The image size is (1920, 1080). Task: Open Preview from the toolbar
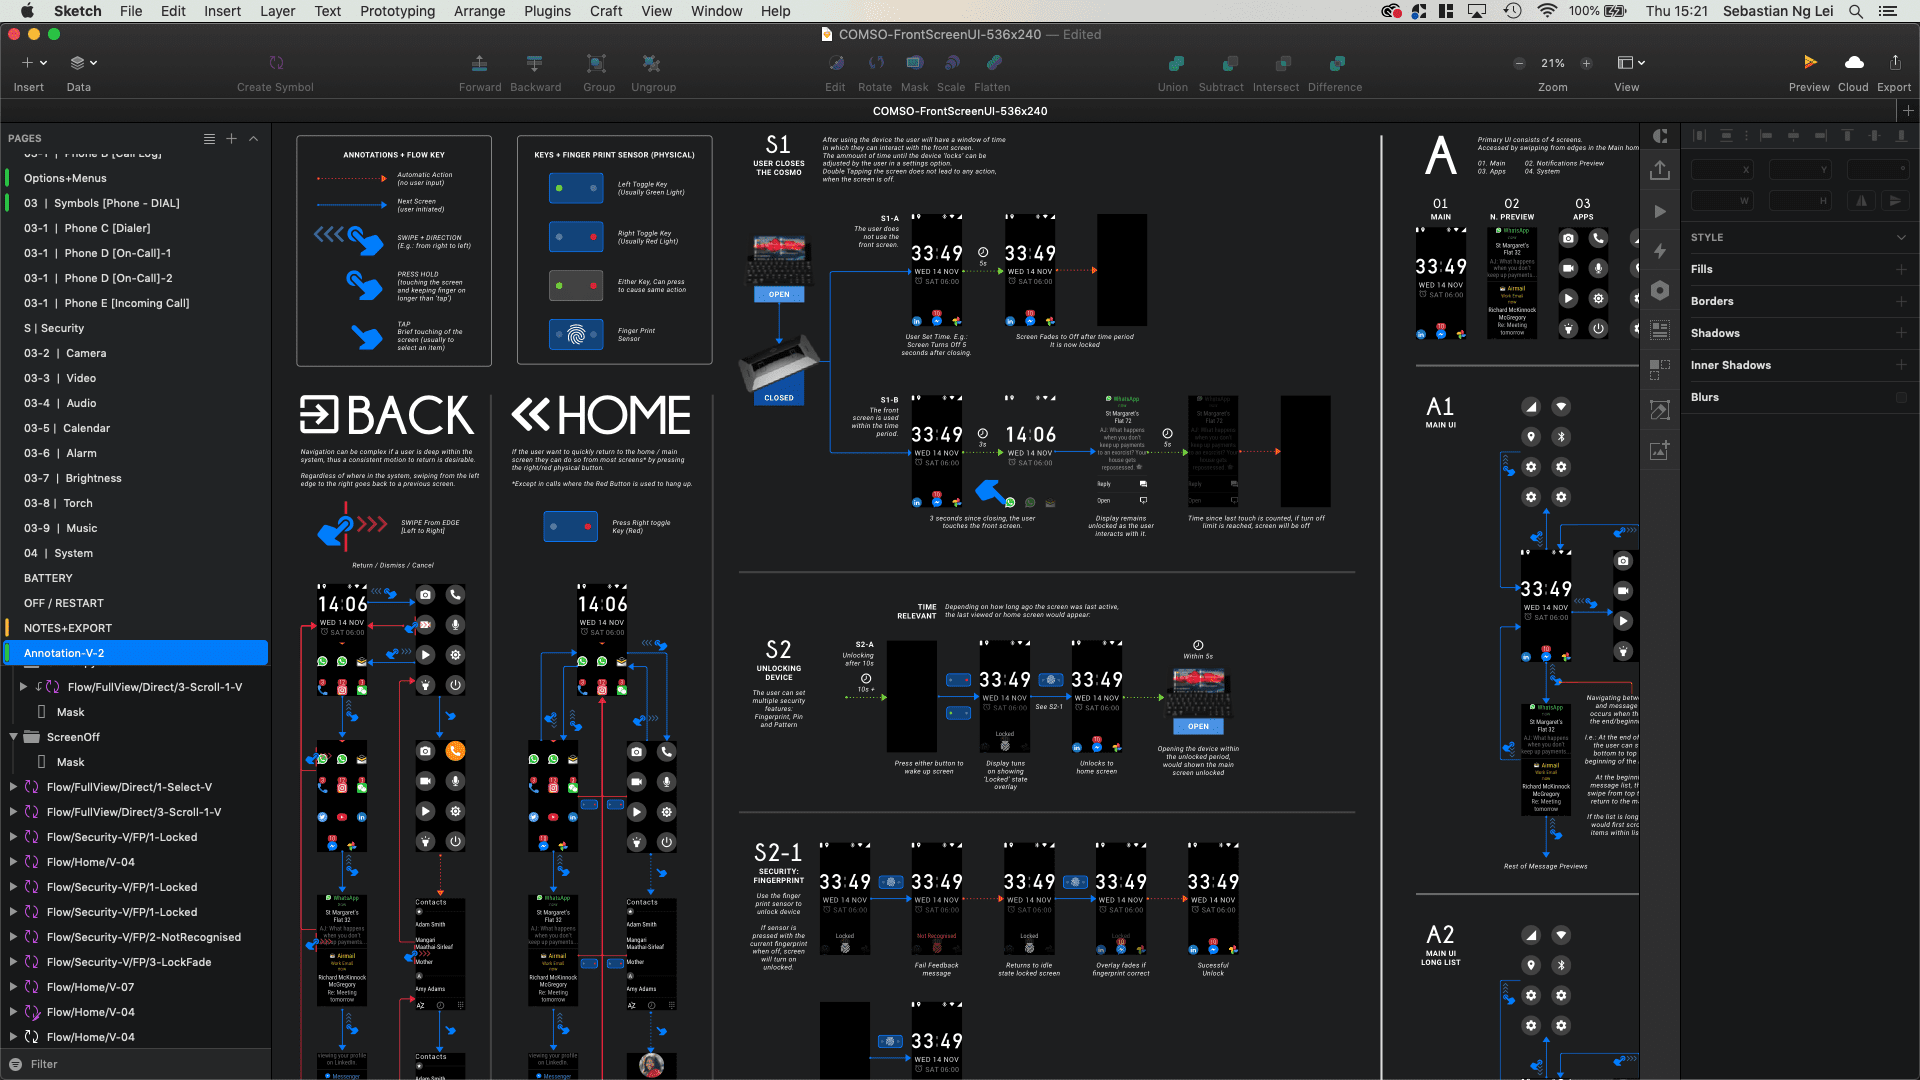(1809, 63)
